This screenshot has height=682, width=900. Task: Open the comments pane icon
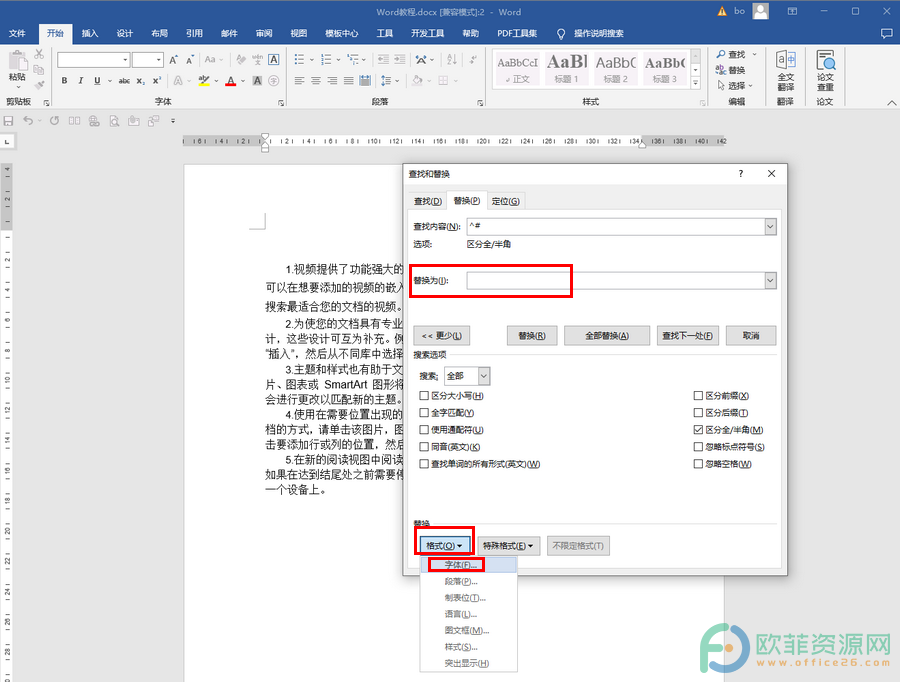tap(886, 33)
